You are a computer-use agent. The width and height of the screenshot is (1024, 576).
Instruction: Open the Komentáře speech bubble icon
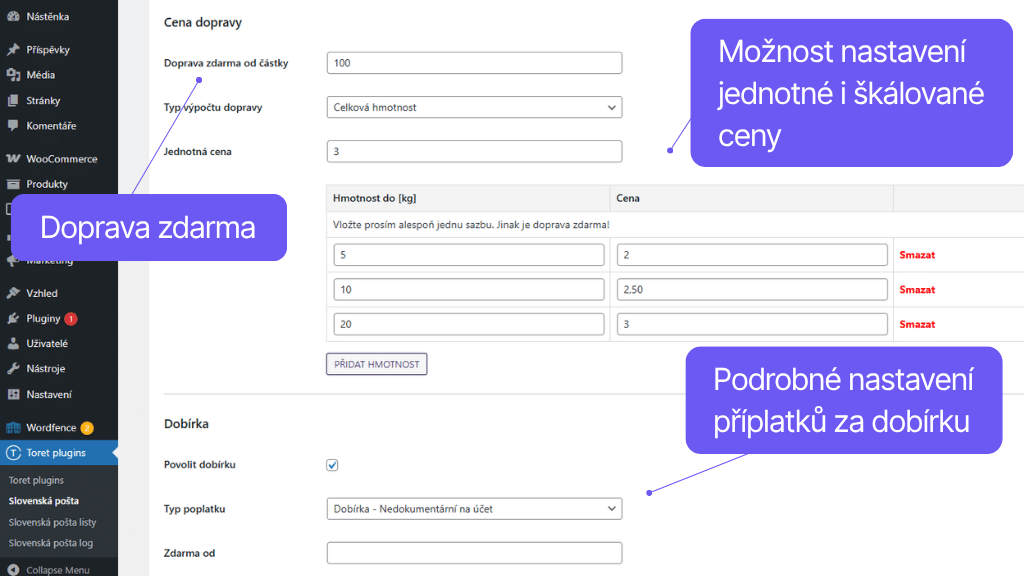[x=14, y=125]
